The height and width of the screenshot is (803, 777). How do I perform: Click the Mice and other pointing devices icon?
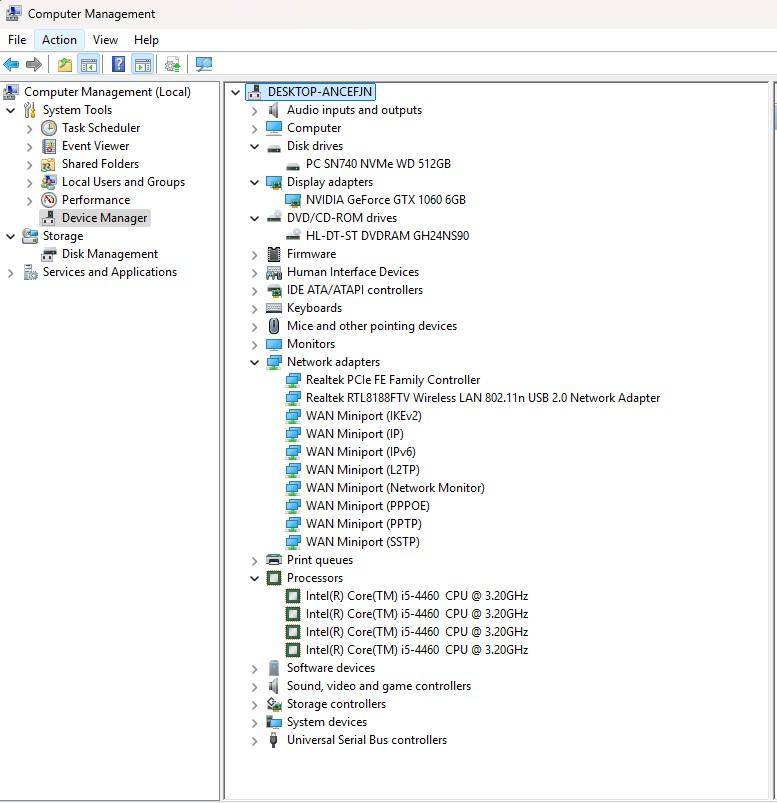tap(274, 326)
